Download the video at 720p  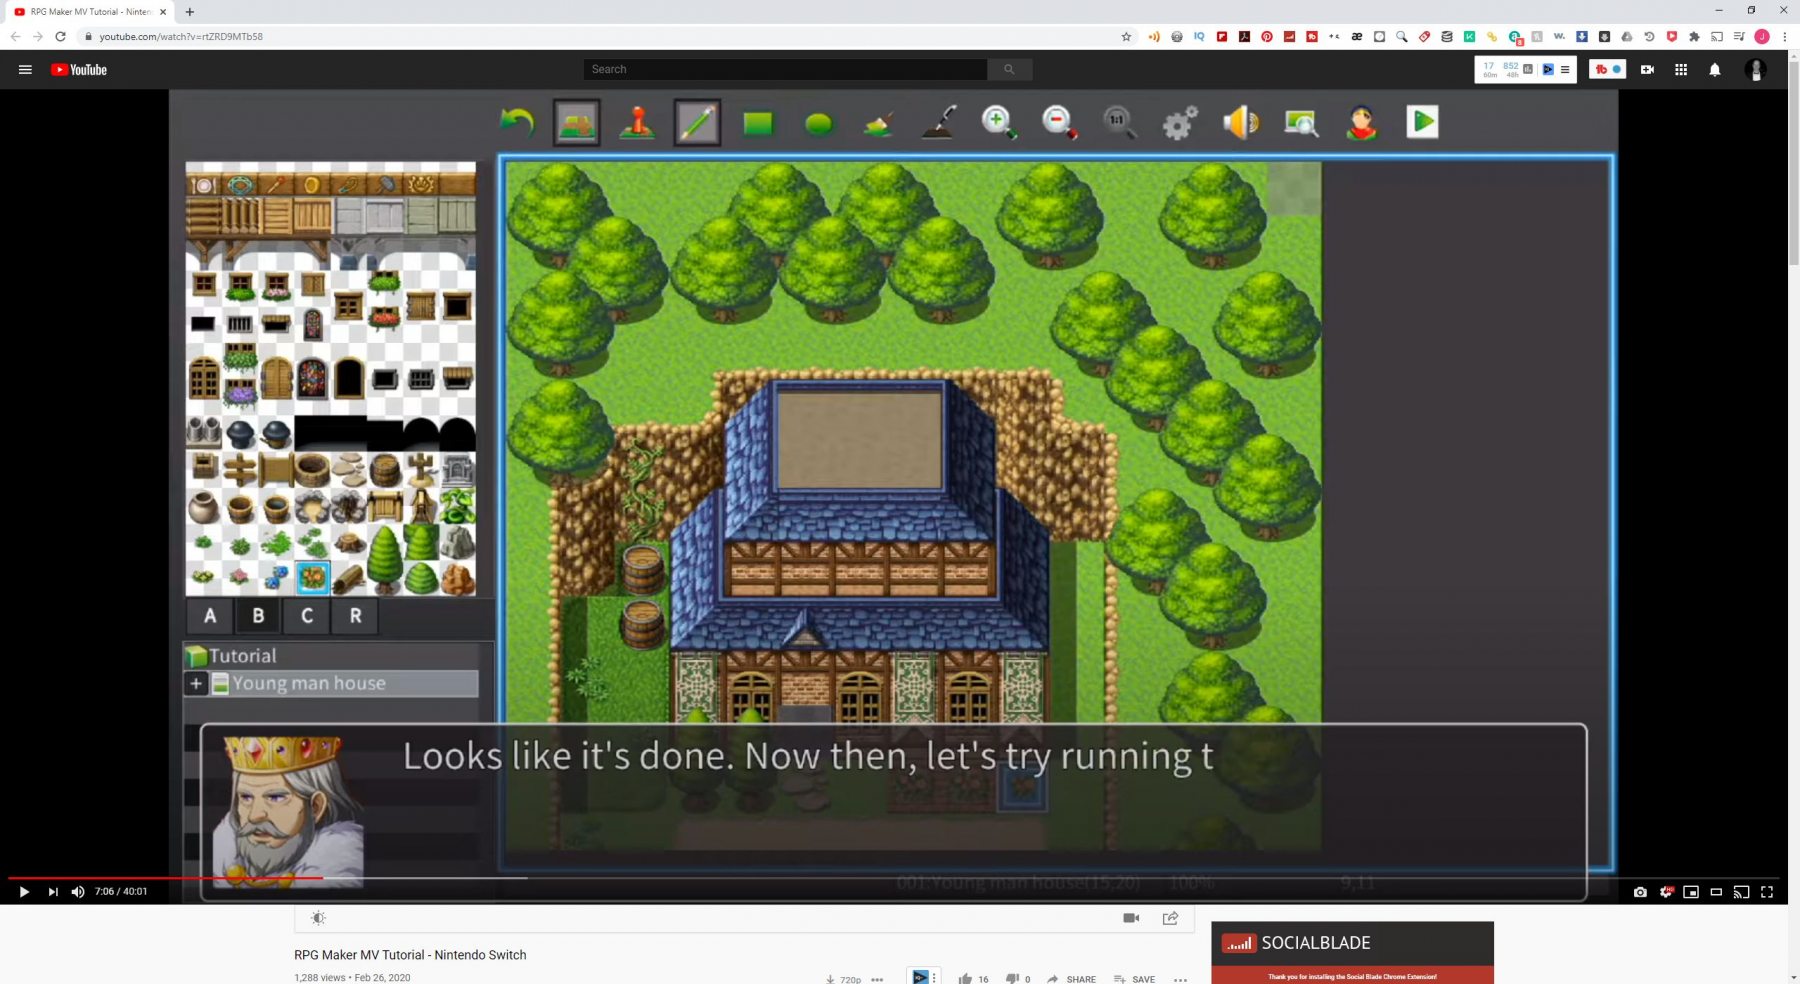point(843,979)
